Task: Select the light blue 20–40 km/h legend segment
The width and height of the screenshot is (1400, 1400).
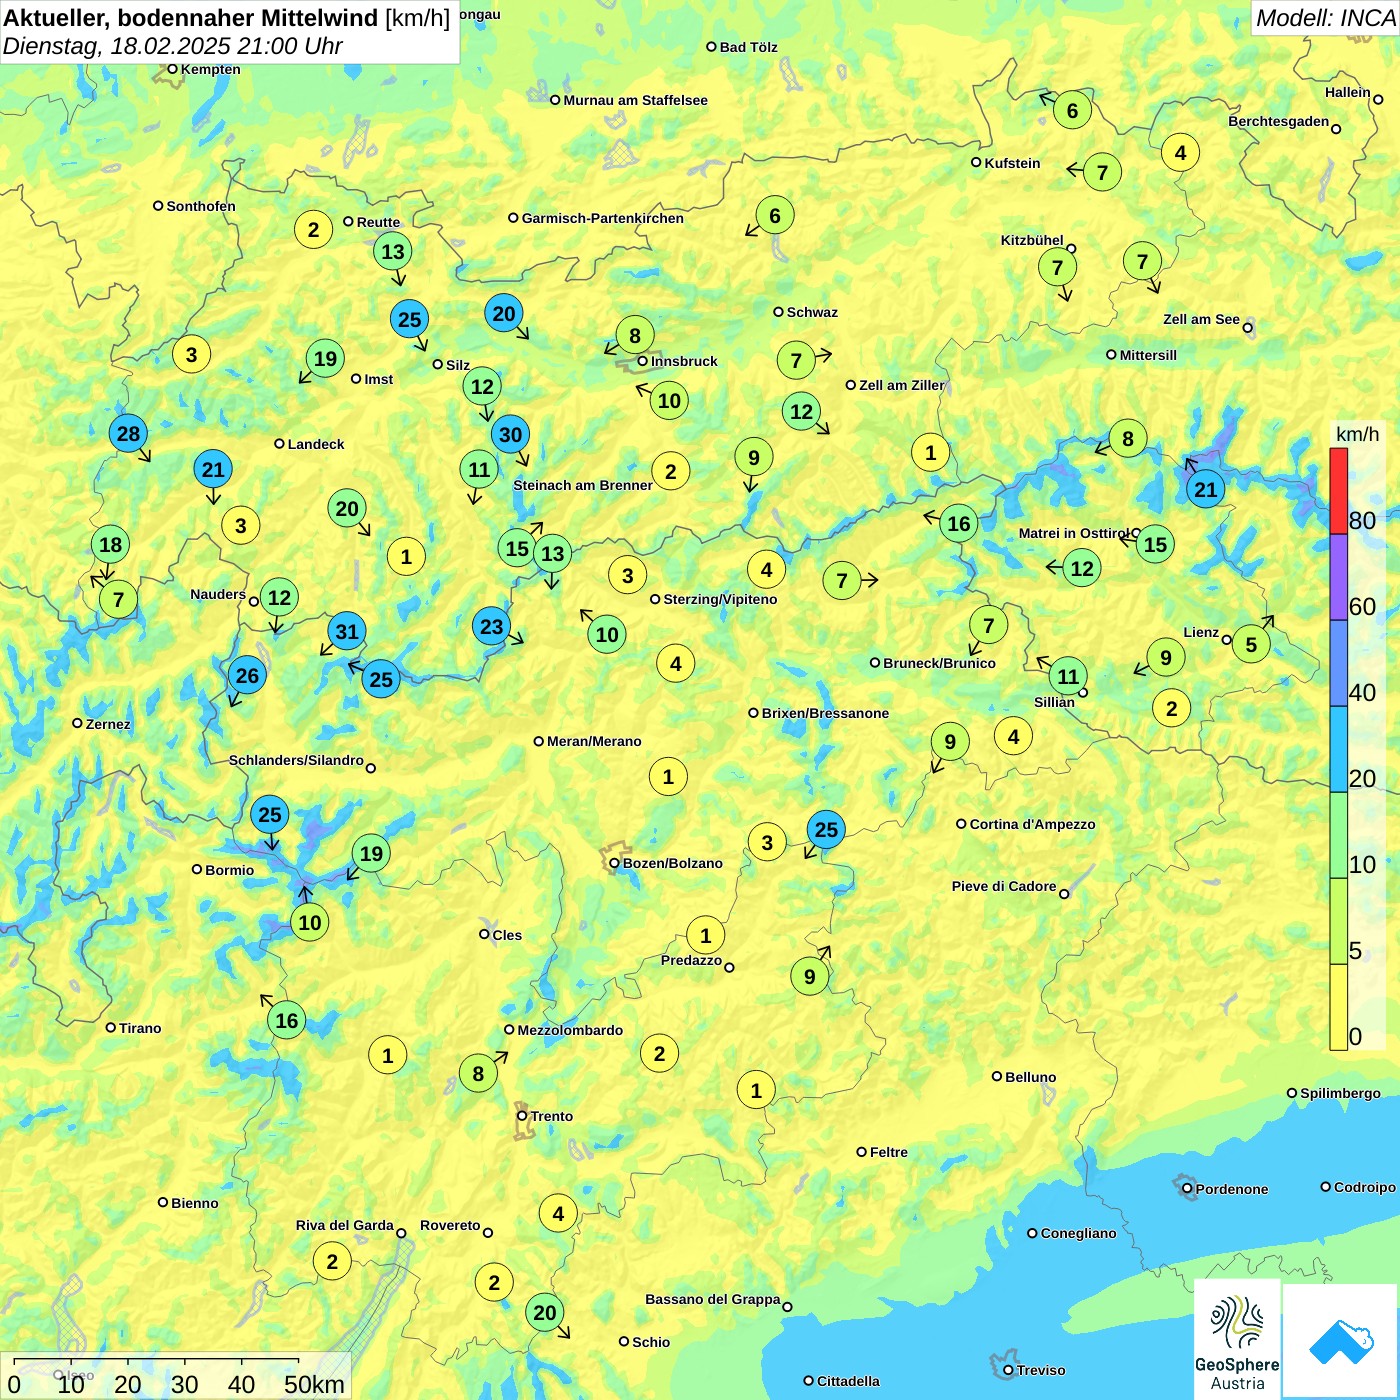Action: click(1338, 749)
